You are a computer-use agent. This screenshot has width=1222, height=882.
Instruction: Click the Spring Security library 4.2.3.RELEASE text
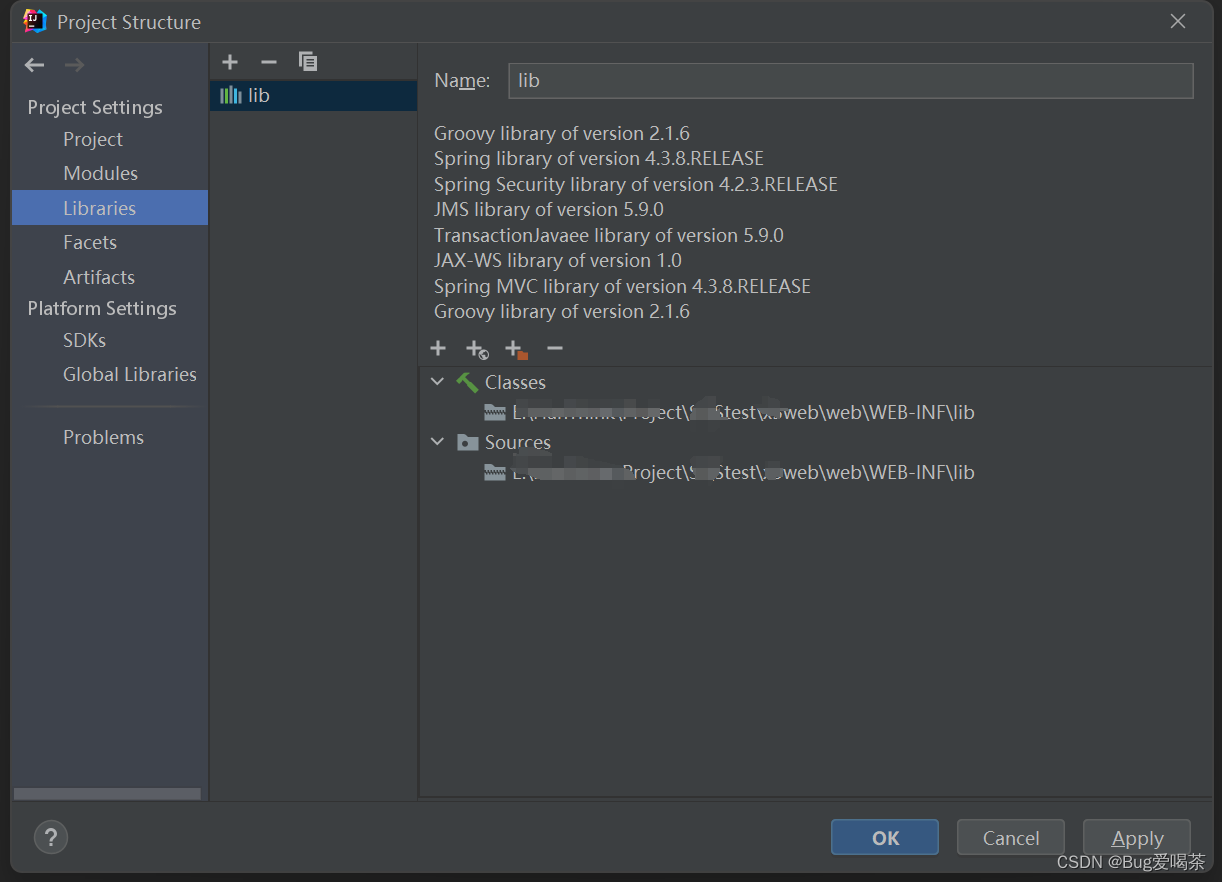(636, 184)
